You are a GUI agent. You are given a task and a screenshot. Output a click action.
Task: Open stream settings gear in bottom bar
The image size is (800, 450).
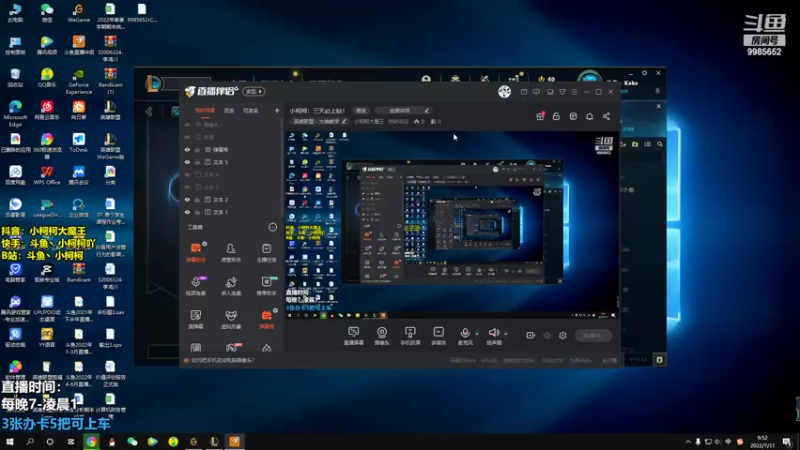point(563,335)
